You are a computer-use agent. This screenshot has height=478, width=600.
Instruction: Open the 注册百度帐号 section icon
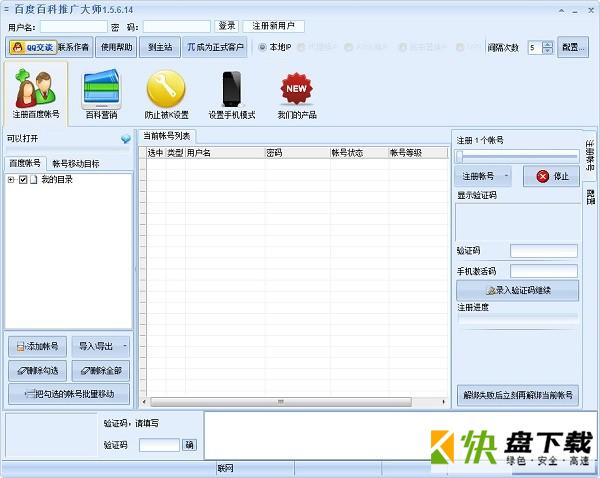point(36,94)
